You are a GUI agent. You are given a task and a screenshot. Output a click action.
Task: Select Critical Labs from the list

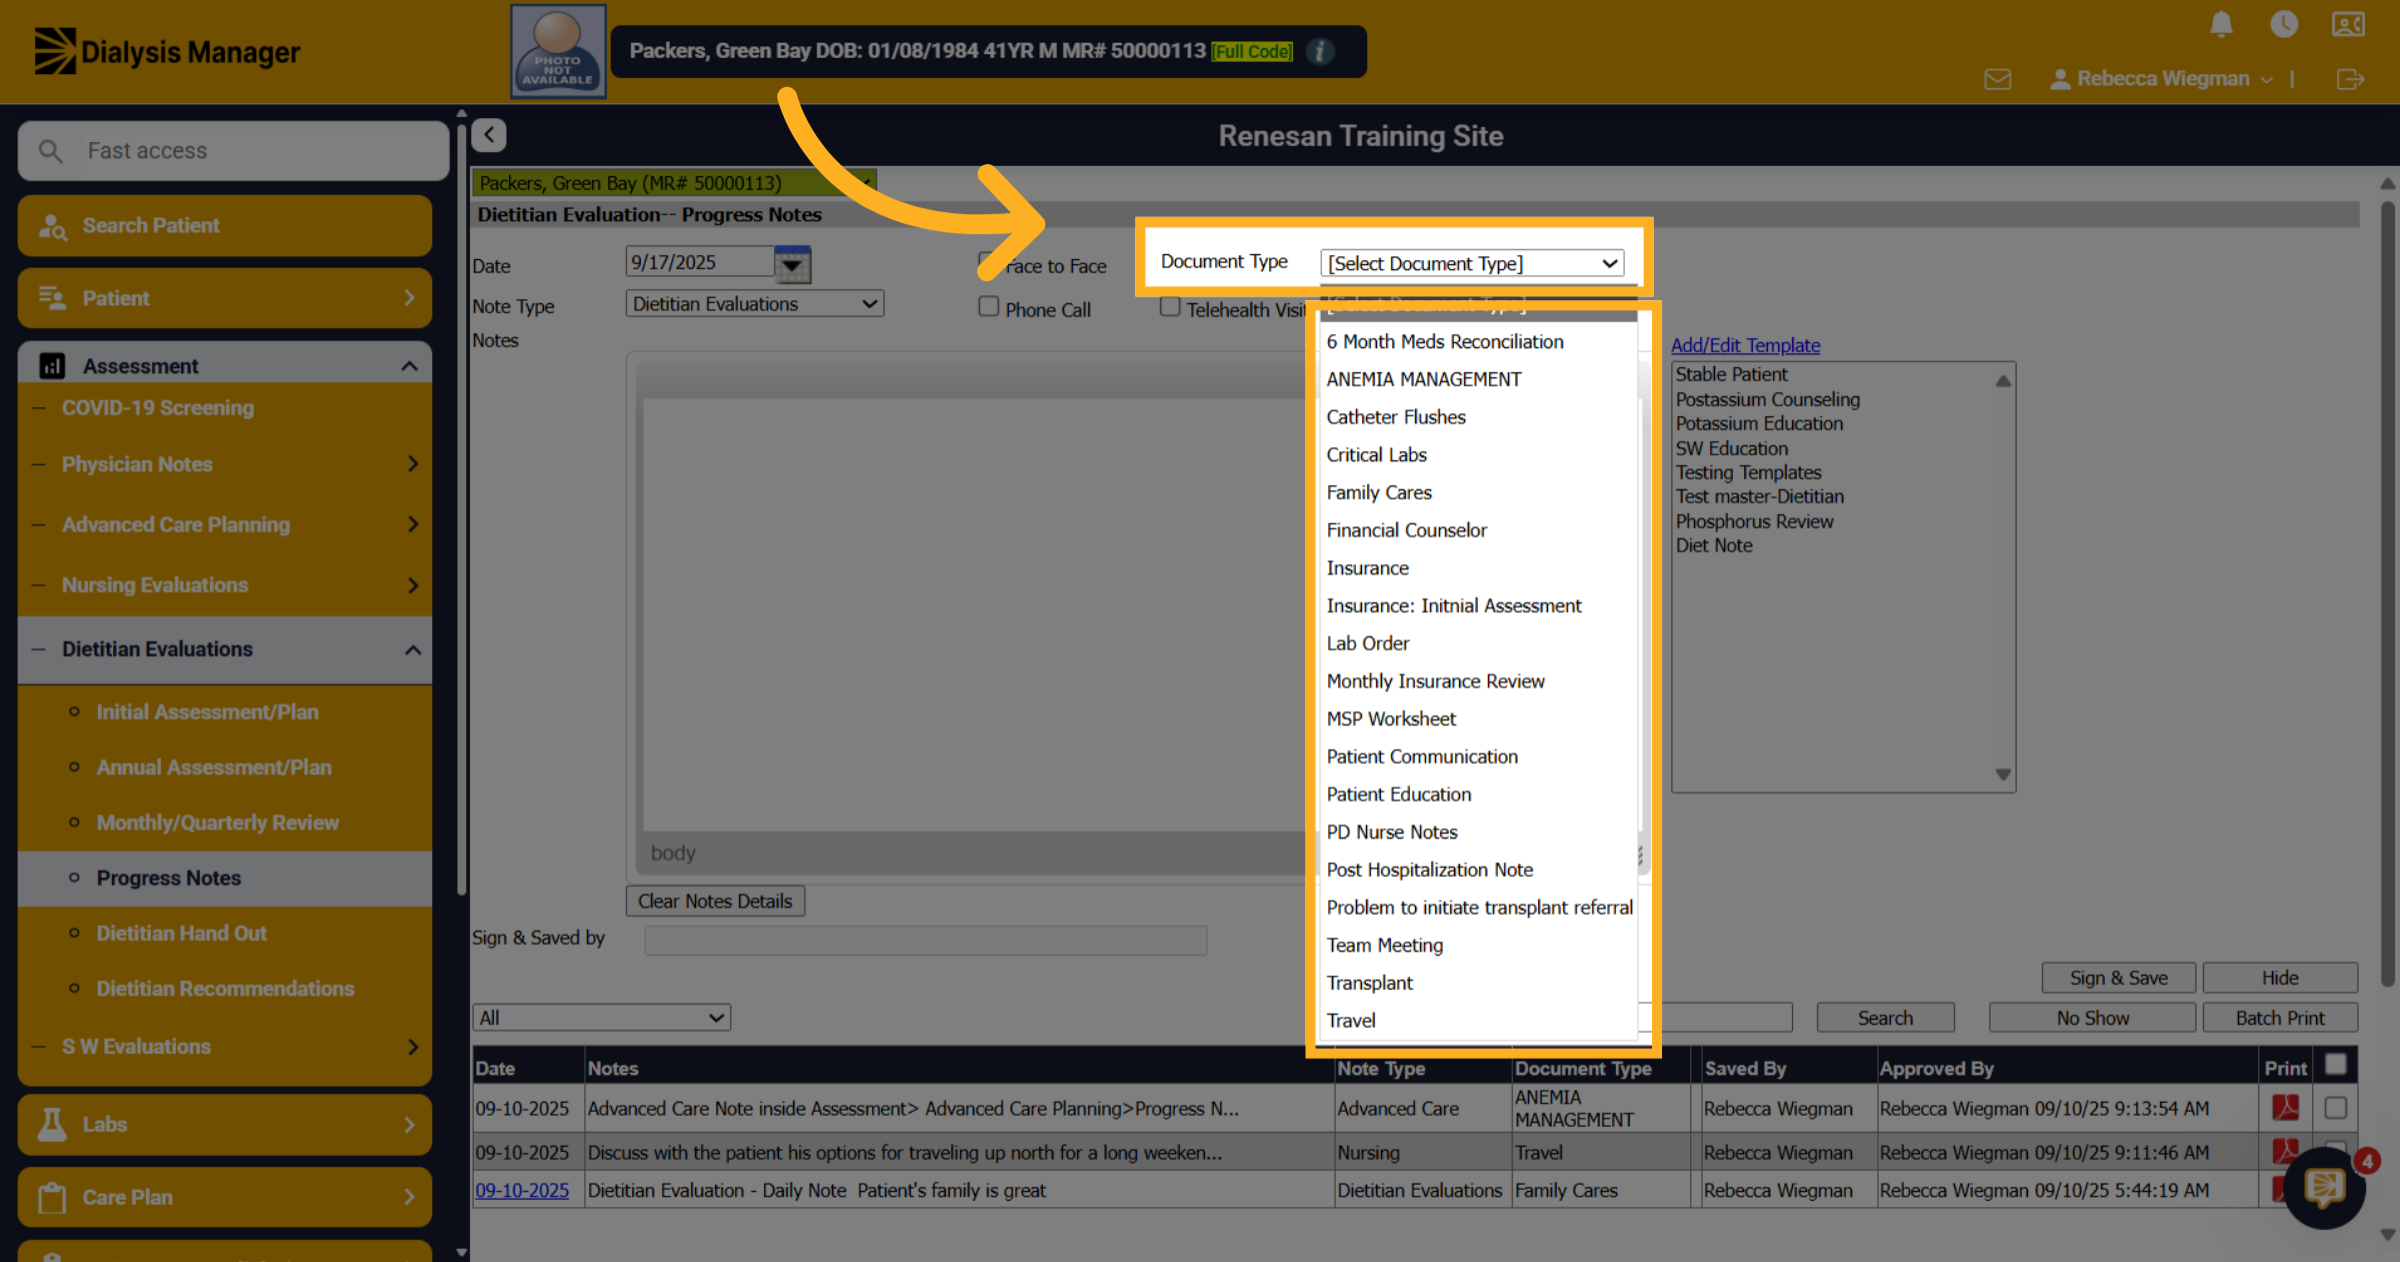coord(1376,455)
